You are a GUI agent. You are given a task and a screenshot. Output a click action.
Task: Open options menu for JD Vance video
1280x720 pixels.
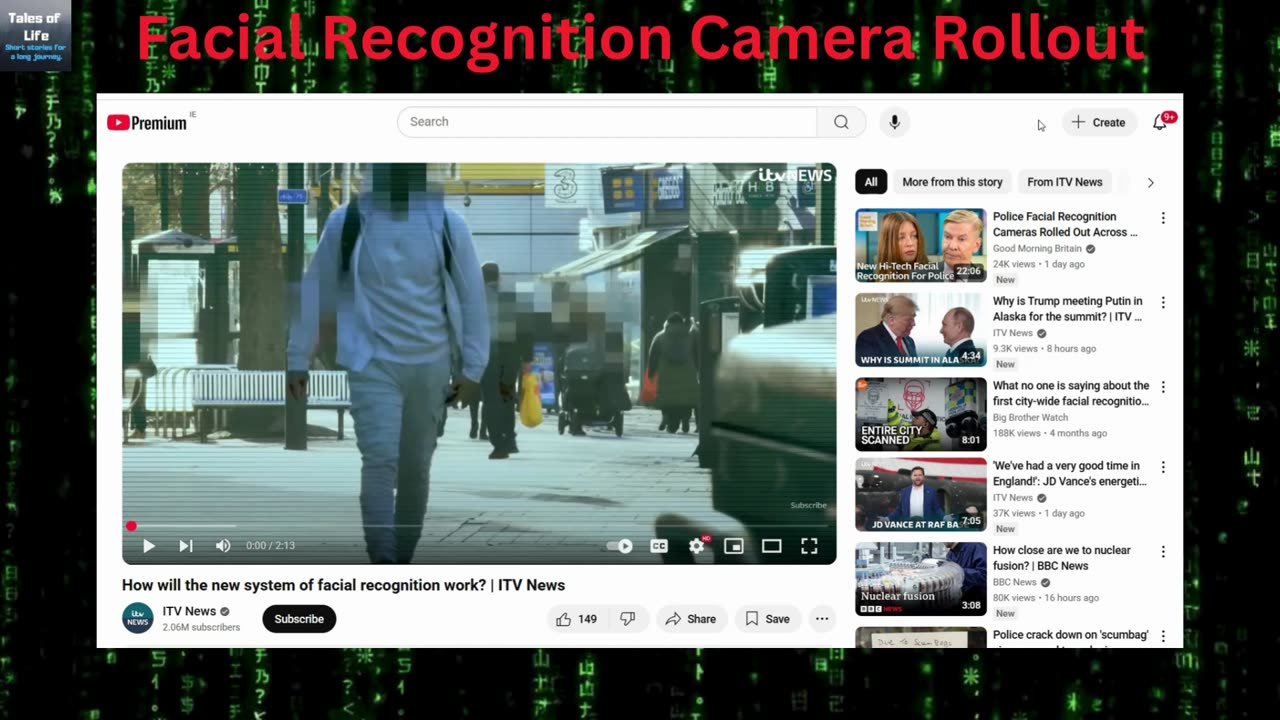pos(1163,467)
